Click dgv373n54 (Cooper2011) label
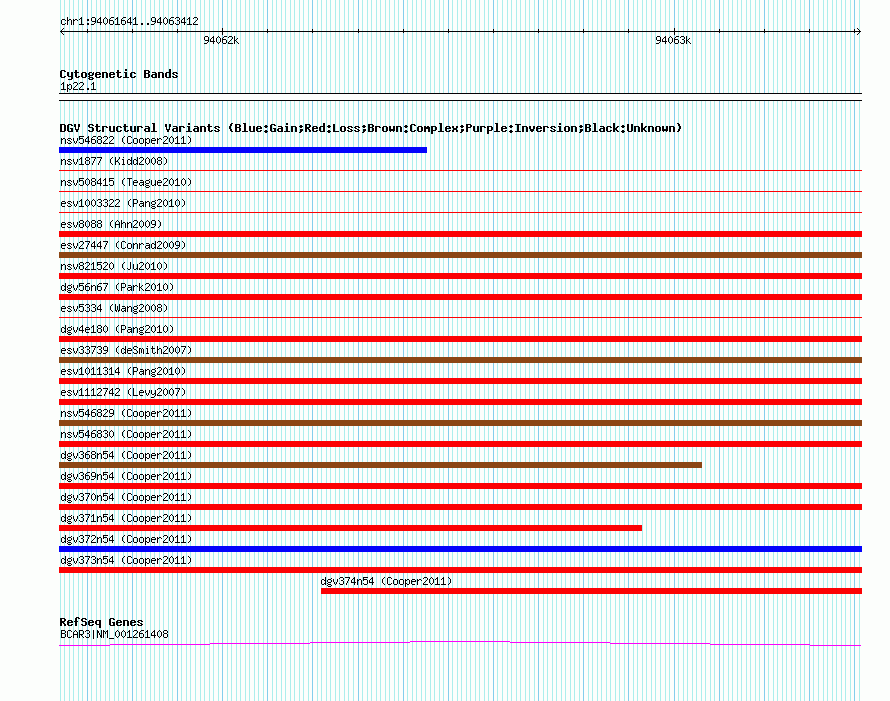This screenshot has height=701, width=890. [x=126, y=560]
